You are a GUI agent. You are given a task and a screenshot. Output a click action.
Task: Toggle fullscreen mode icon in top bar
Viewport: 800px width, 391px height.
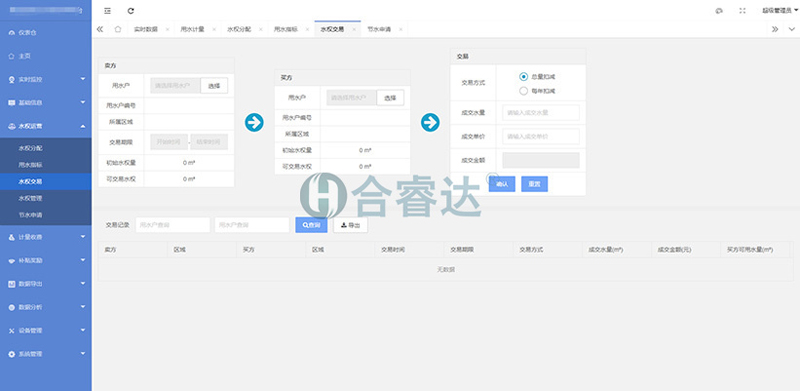coord(742,11)
